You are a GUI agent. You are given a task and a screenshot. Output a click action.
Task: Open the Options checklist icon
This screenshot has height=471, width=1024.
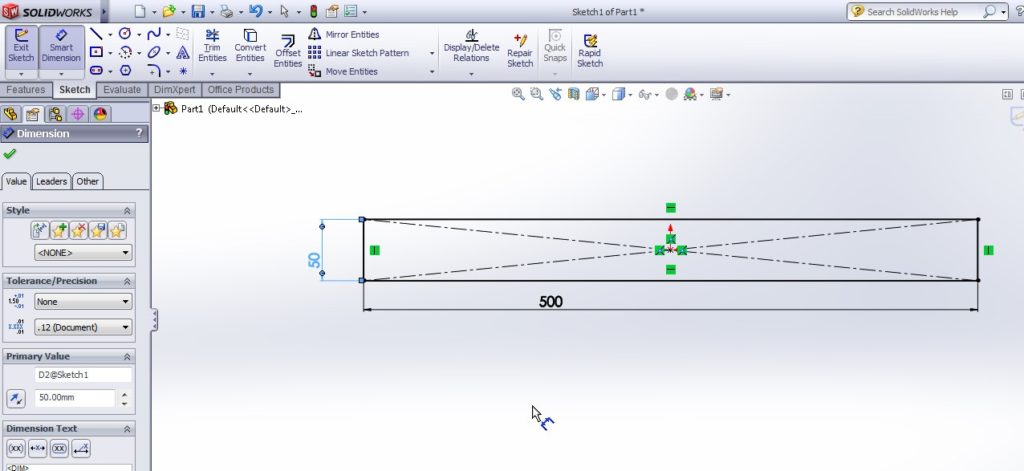point(351,11)
